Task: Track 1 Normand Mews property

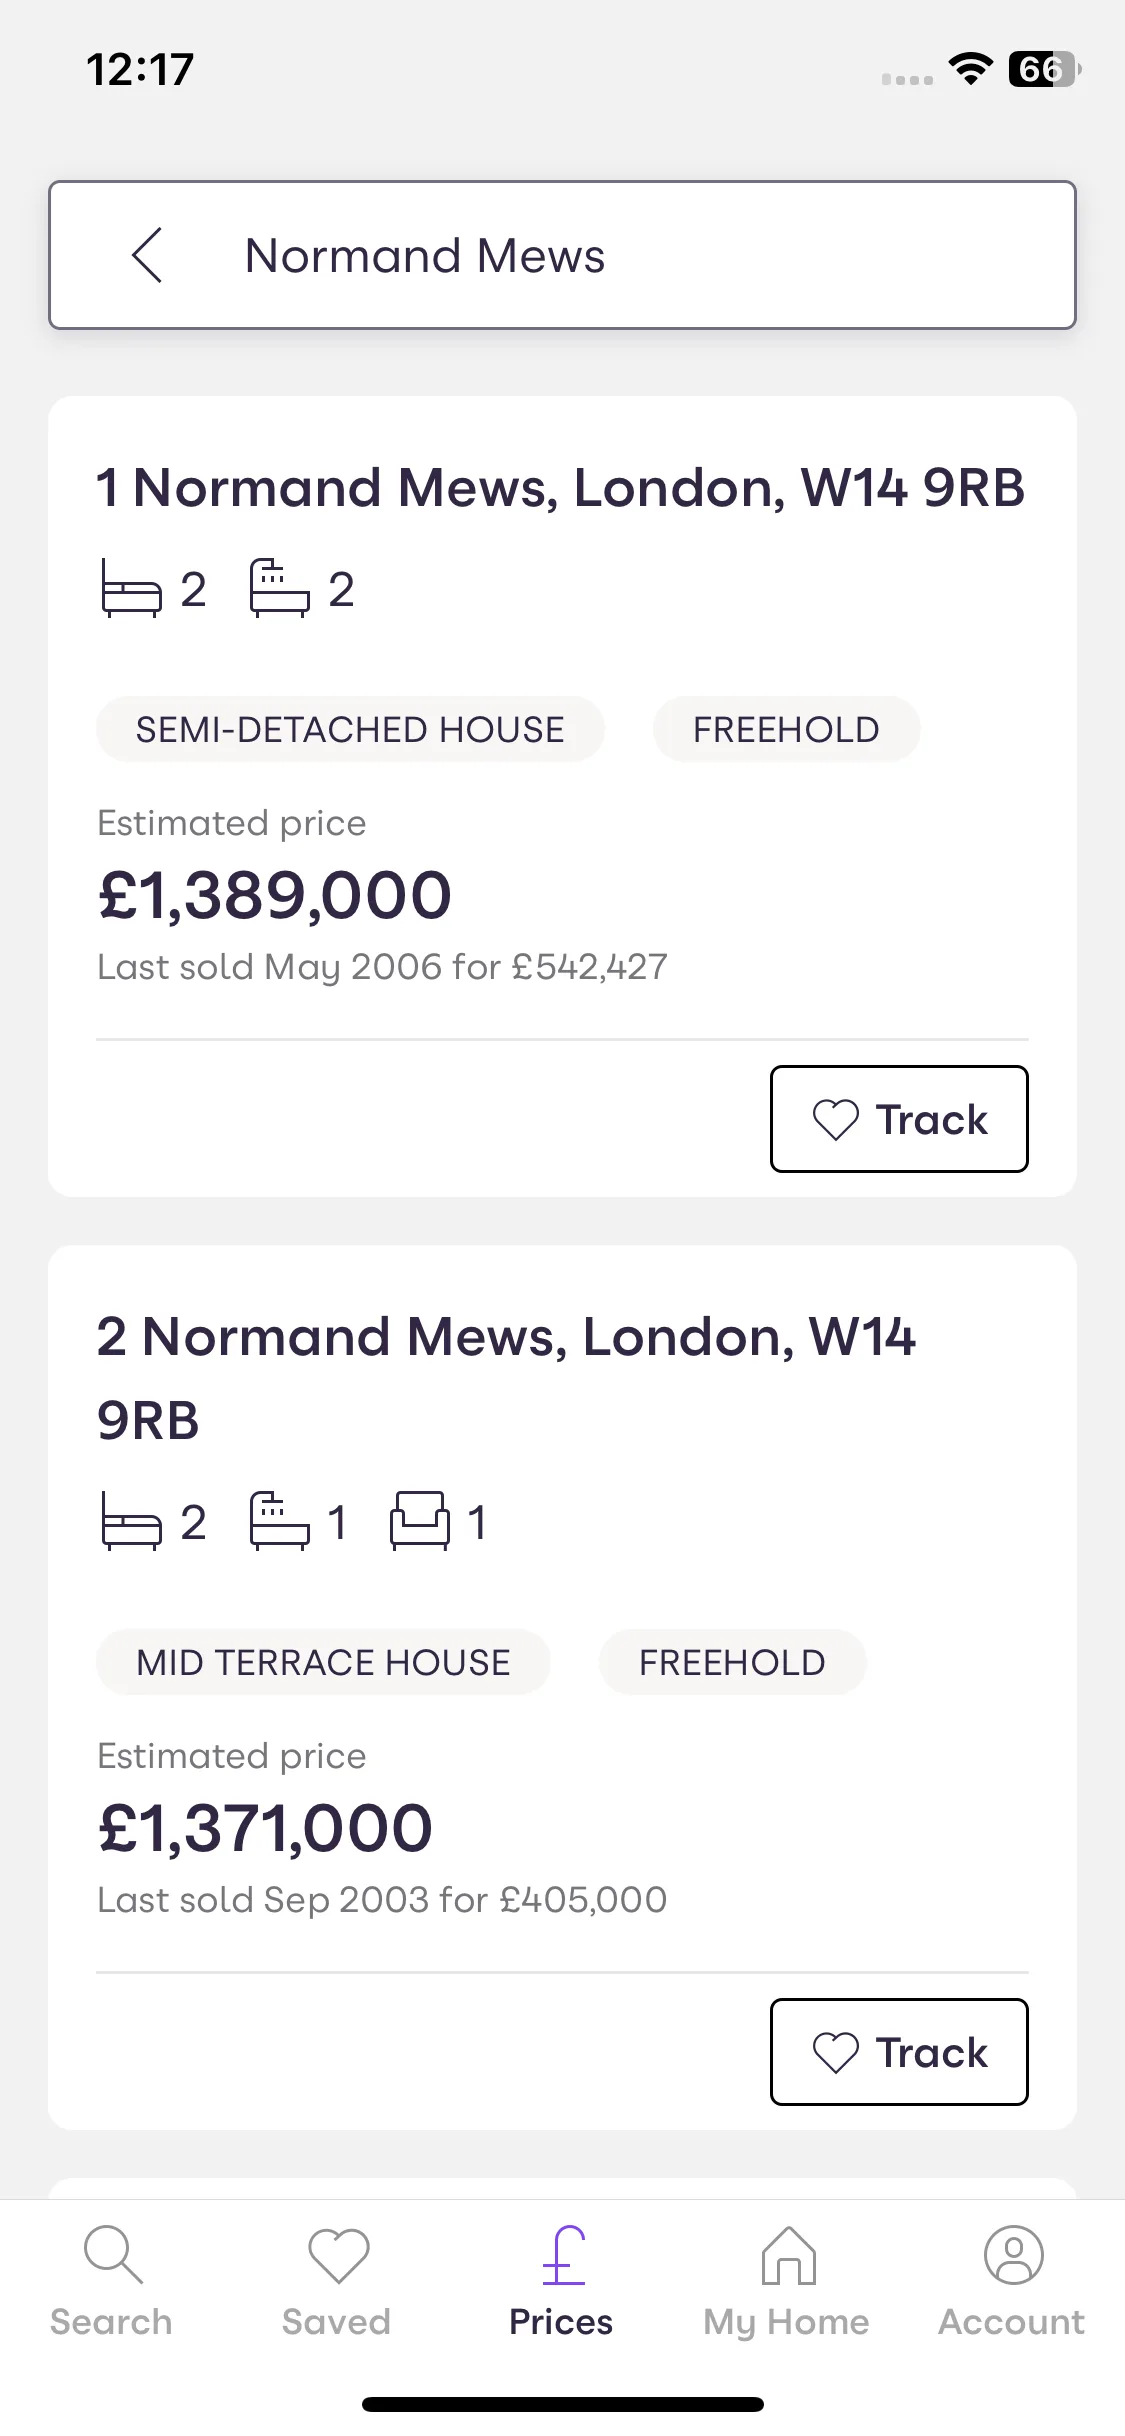Action: click(899, 1119)
